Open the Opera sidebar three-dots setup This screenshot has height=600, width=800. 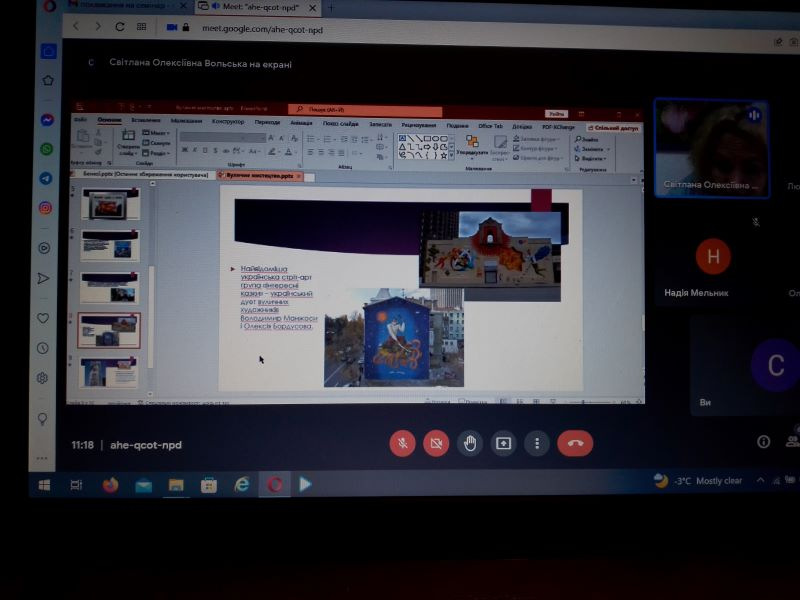(x=42, y=458)
